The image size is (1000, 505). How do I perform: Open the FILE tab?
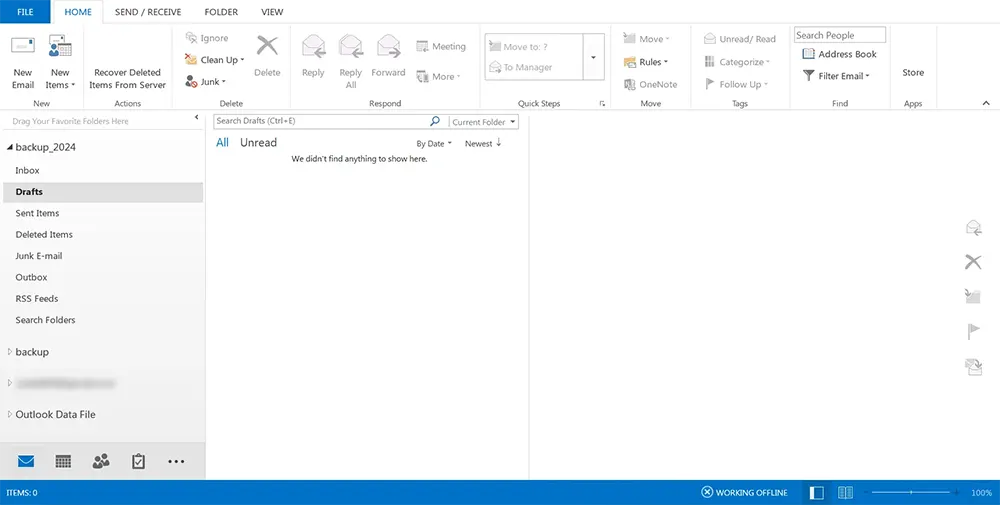pos(26,11)
